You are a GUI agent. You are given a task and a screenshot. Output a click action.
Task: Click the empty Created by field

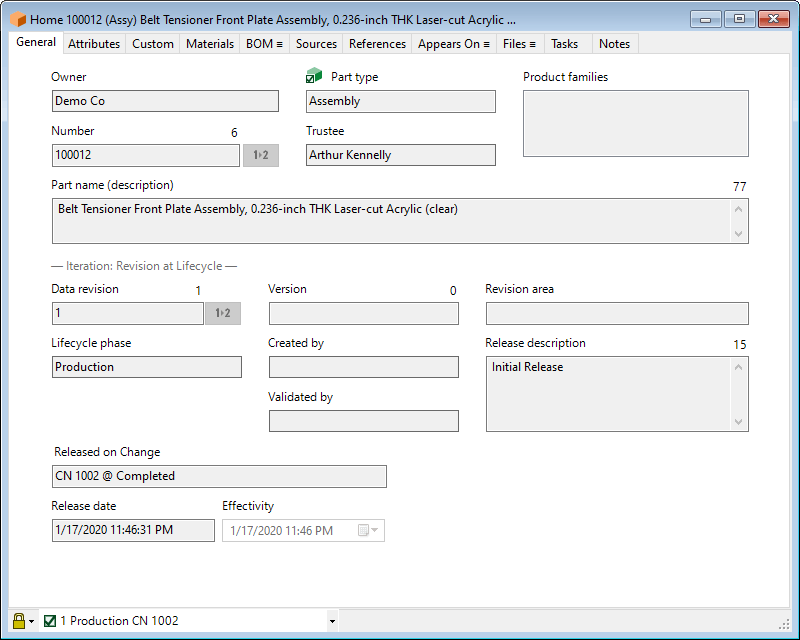click(364, 367)
